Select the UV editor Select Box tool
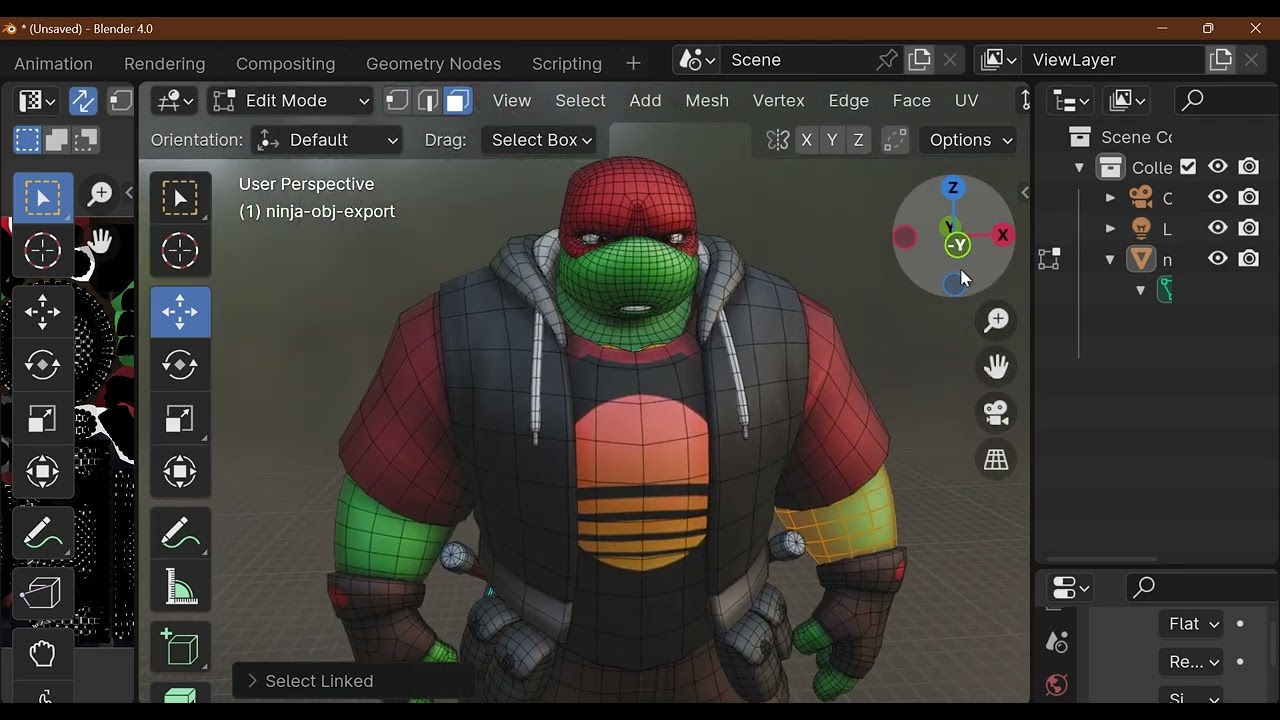This screenshot has height=720, width=1280. click(x=42, y=198)
